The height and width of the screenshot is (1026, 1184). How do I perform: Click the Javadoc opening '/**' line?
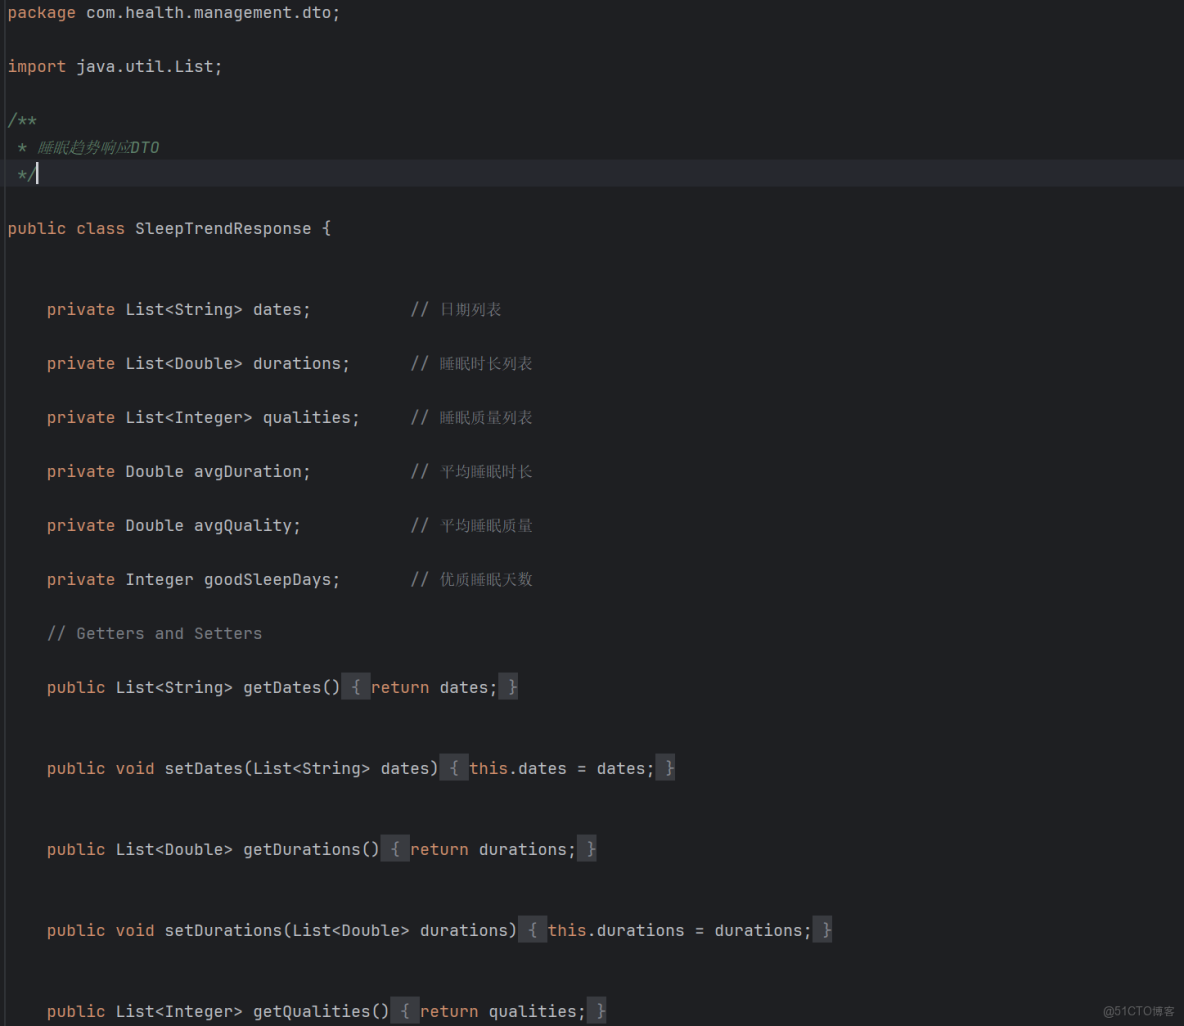click(22, 120)
